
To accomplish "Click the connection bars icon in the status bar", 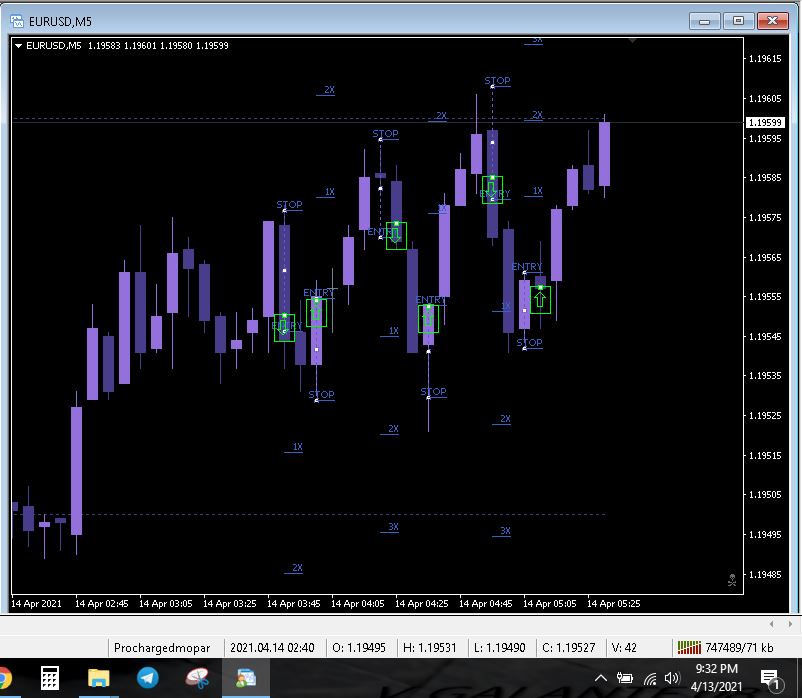I will click(689, 648).
